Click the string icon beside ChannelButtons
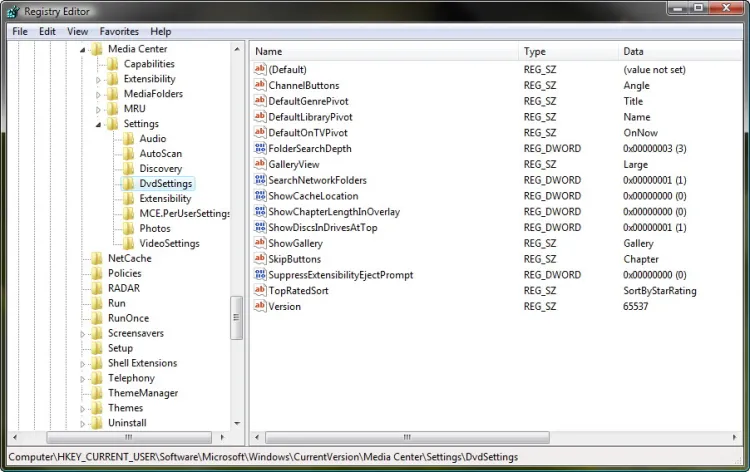This screenshot has height=472, width=750. [260, 86]
